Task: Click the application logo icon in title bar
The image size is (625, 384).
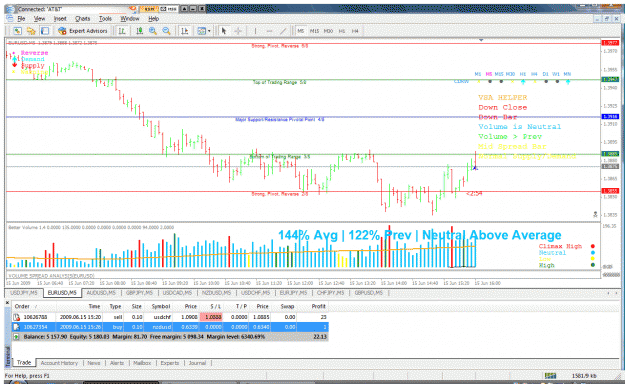Action: (10, 9)
